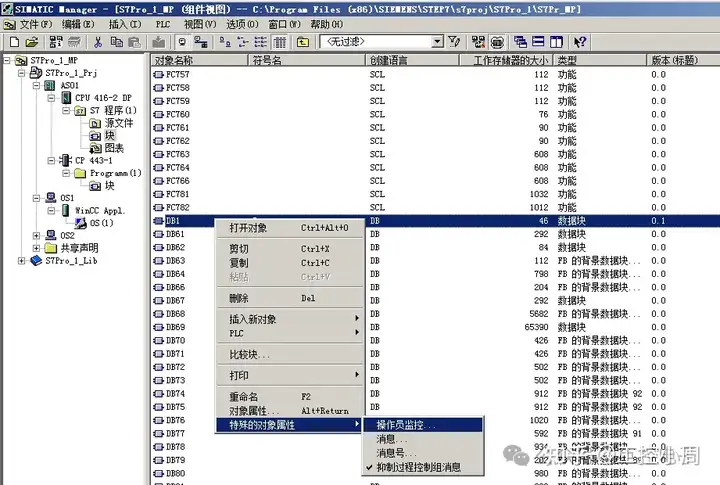Sort by the 创建语言 column header
The height and width of the screenshot is (485, 720).
coord(413,60)
